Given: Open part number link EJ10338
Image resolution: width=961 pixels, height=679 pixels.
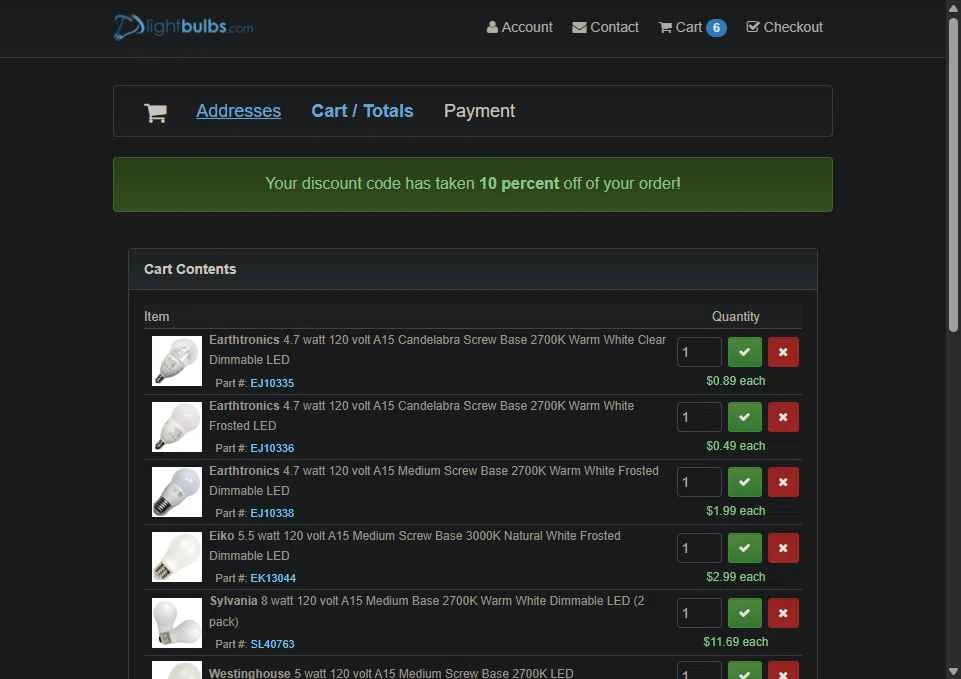Looking at the screenshot, I should (272, 513).
